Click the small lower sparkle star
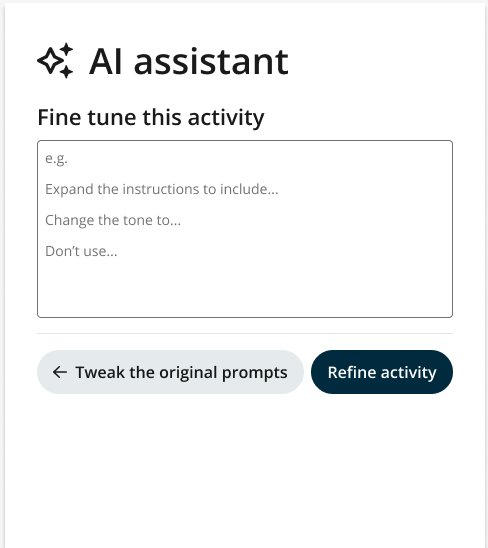Screen dimensions: 488x548 click(x=66, y=72)
